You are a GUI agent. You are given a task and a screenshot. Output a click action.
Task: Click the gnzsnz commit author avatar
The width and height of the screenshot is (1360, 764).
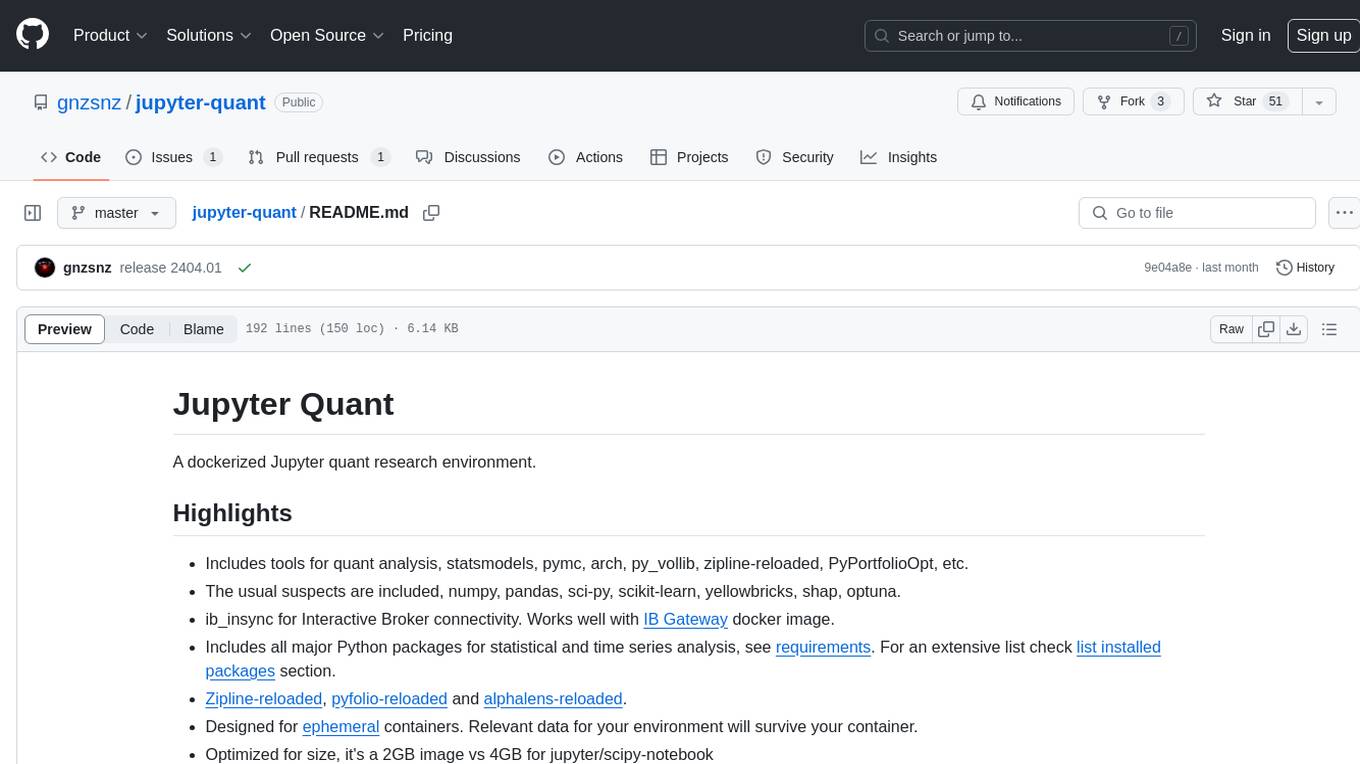44,268
